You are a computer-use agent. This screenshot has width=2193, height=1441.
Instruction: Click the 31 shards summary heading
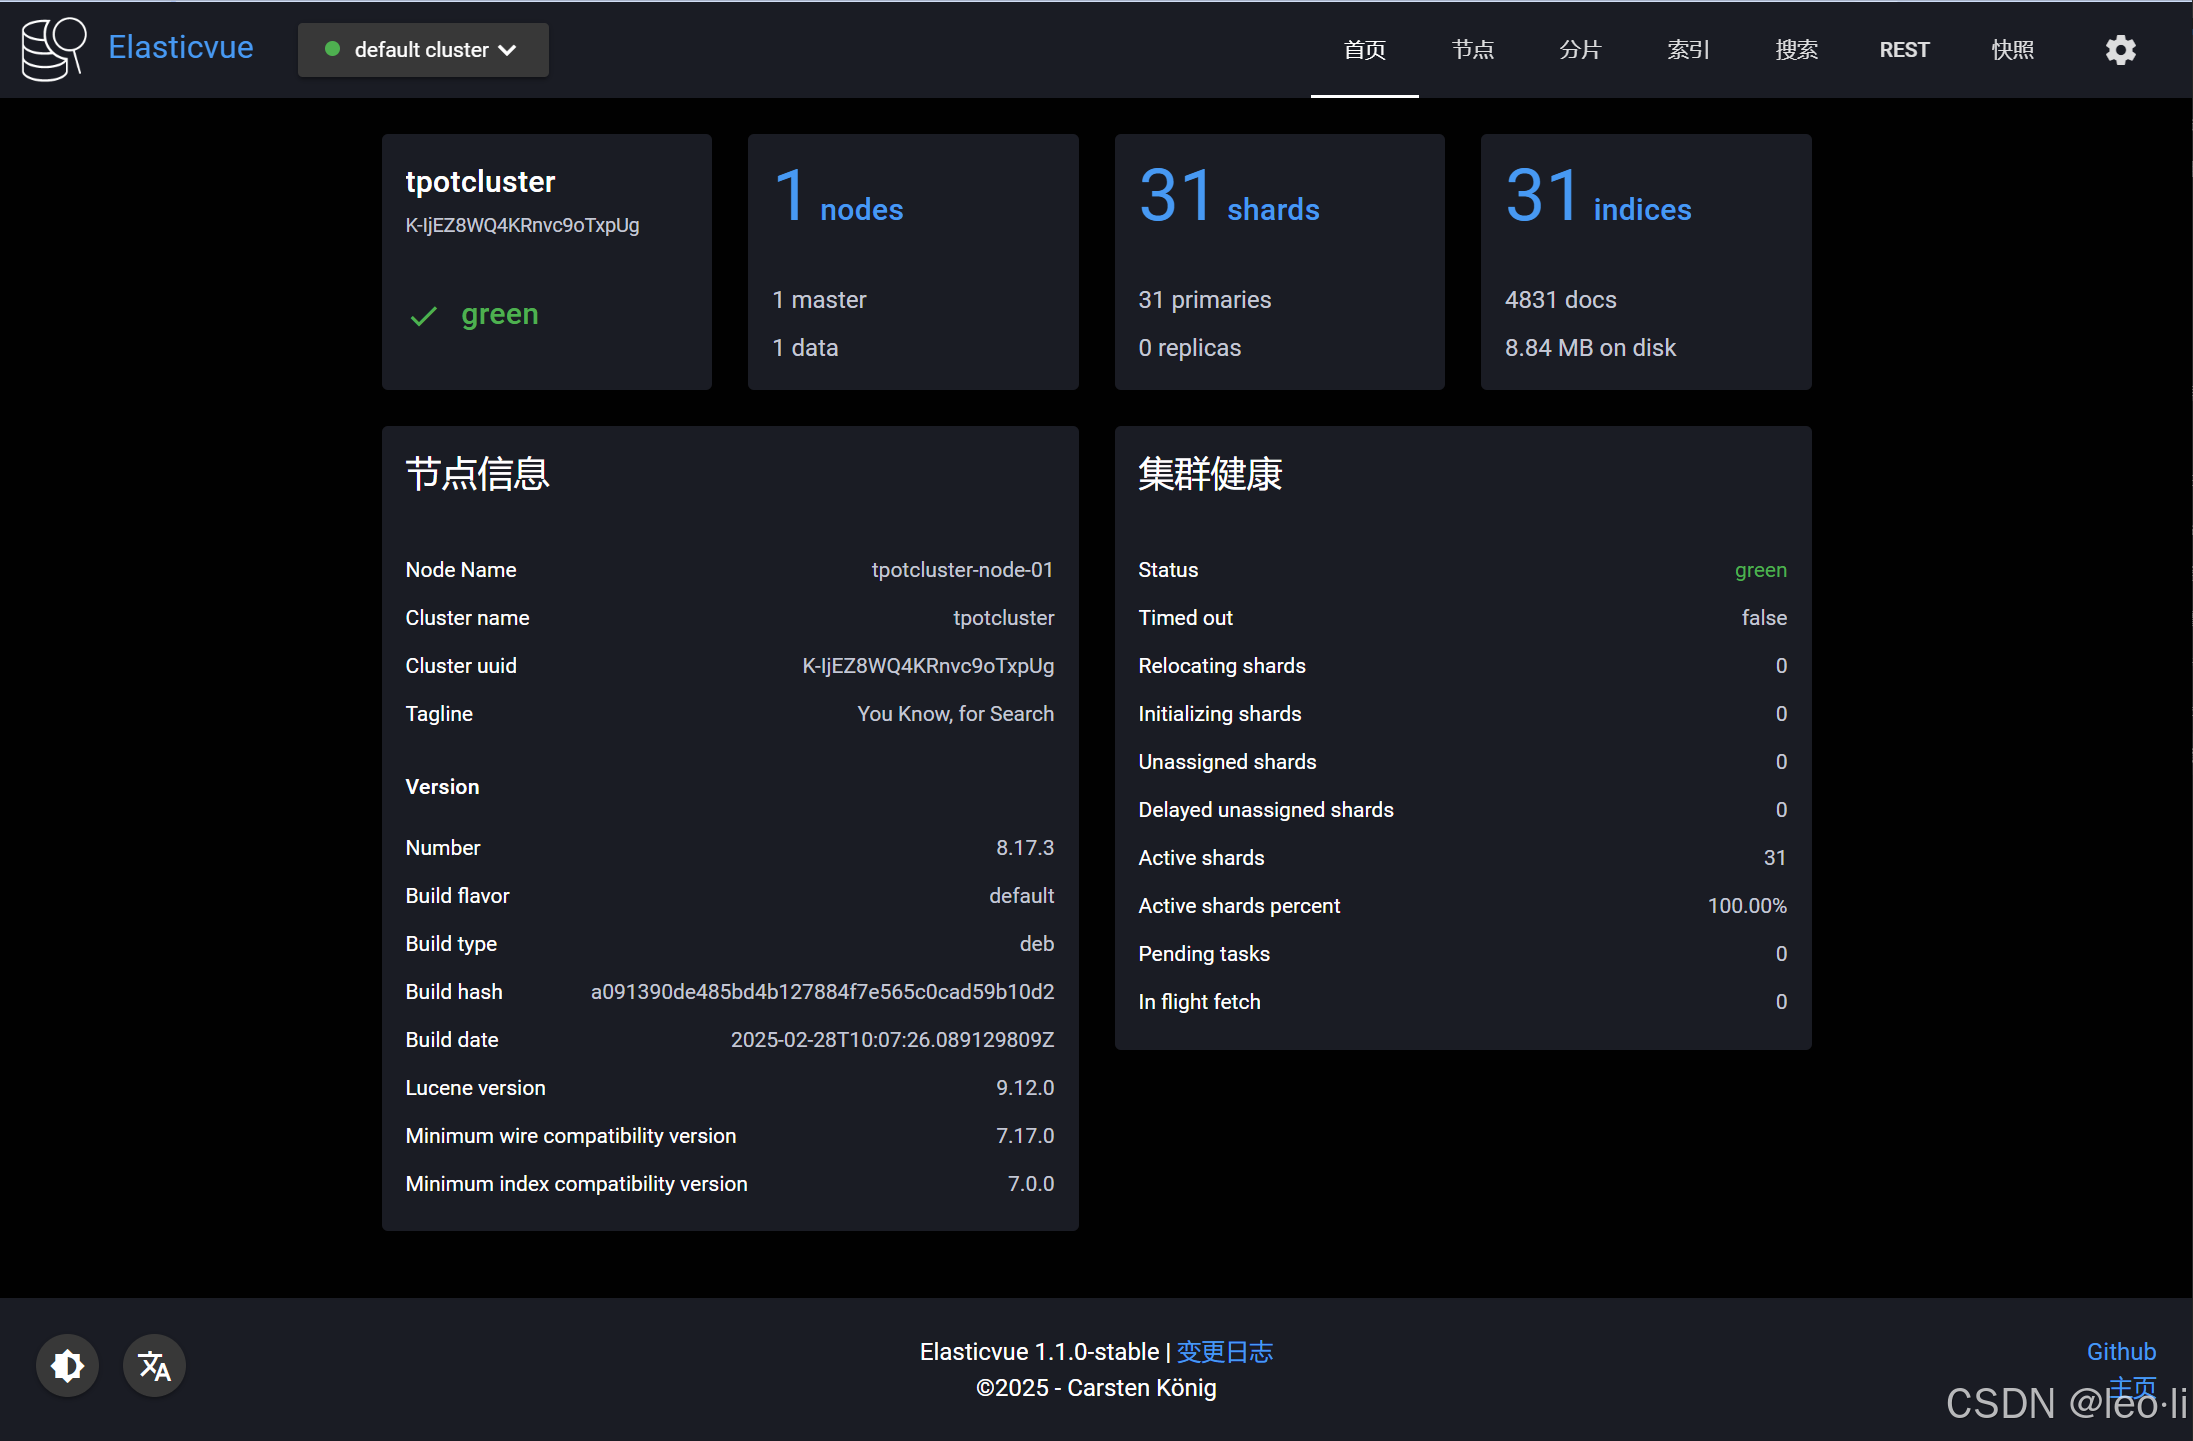[1229, 198]
